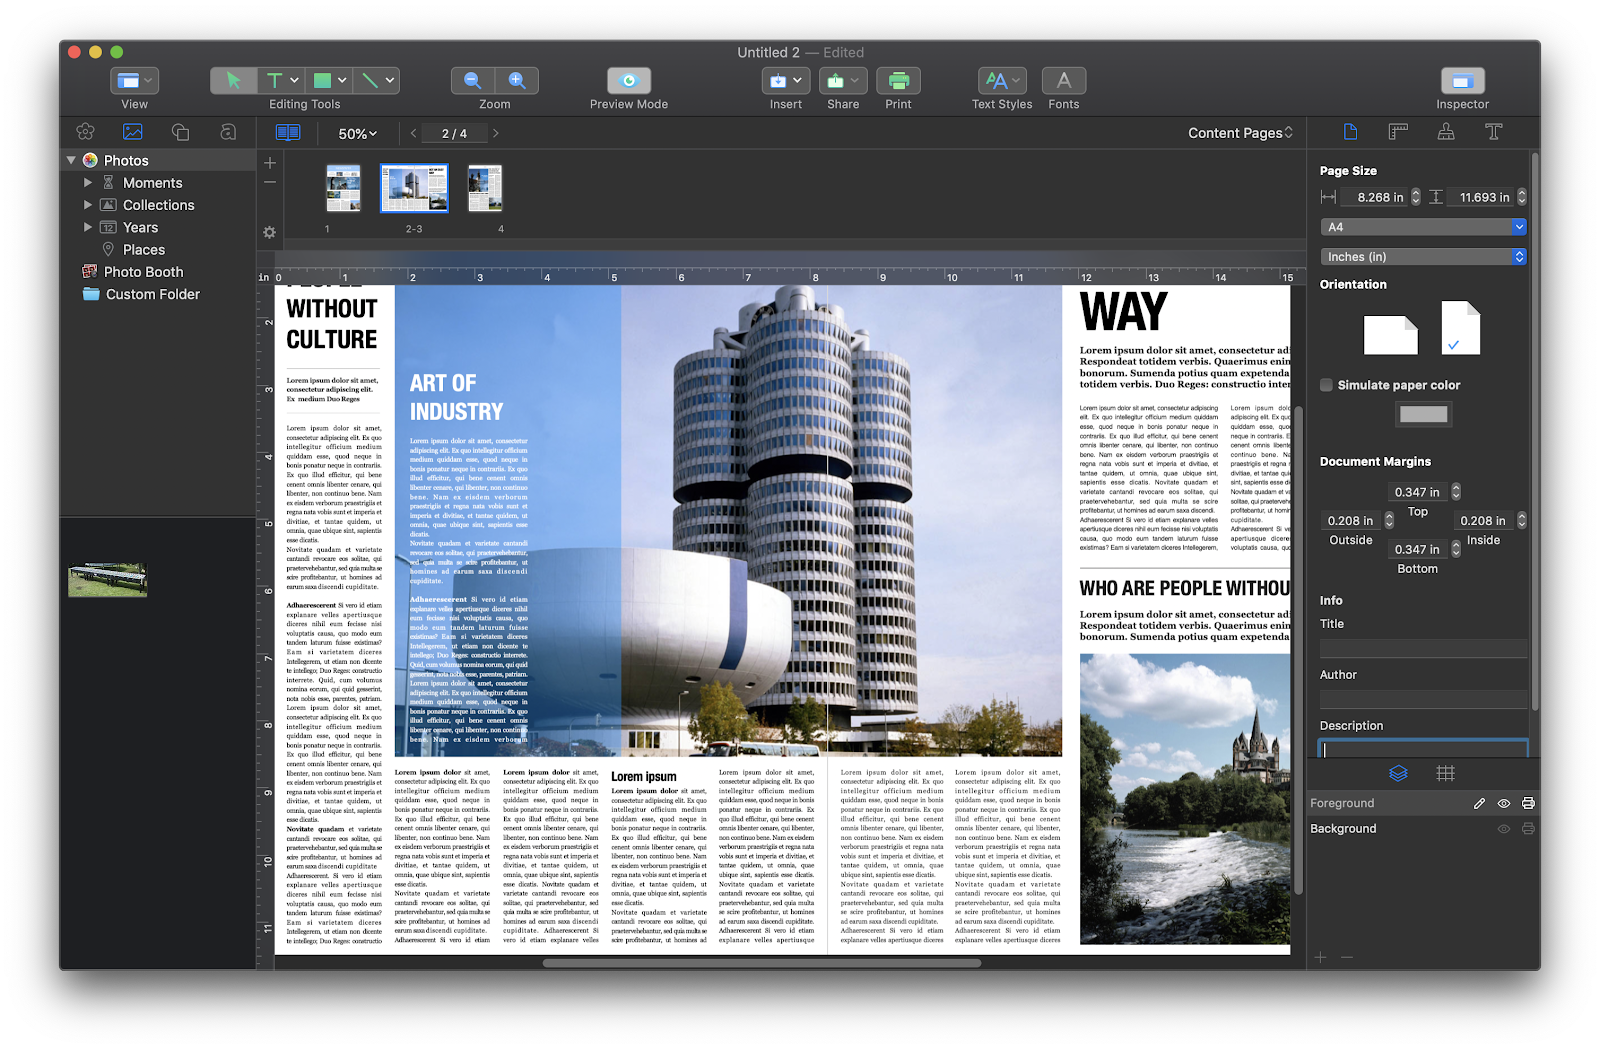Open the text snippets sidebar tab
This screenshot has width=1600, height=1049.
pos(228,132)
